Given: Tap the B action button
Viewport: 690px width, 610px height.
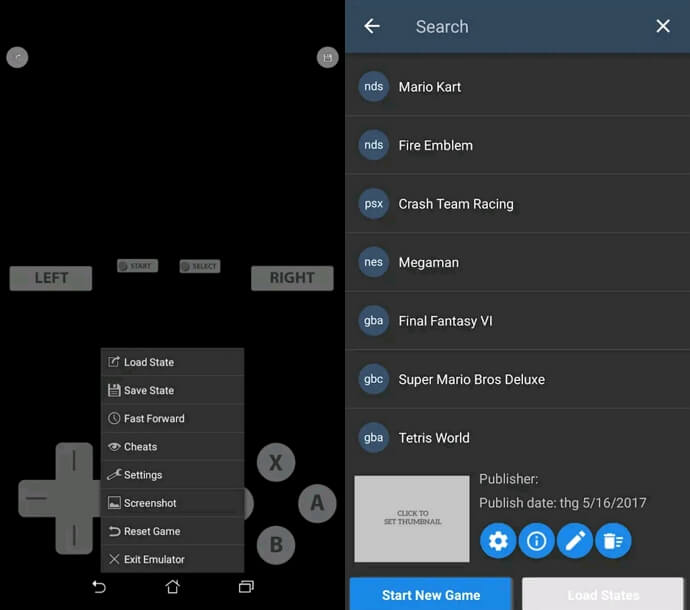Looking at the screenshot, I should point(276,545).
